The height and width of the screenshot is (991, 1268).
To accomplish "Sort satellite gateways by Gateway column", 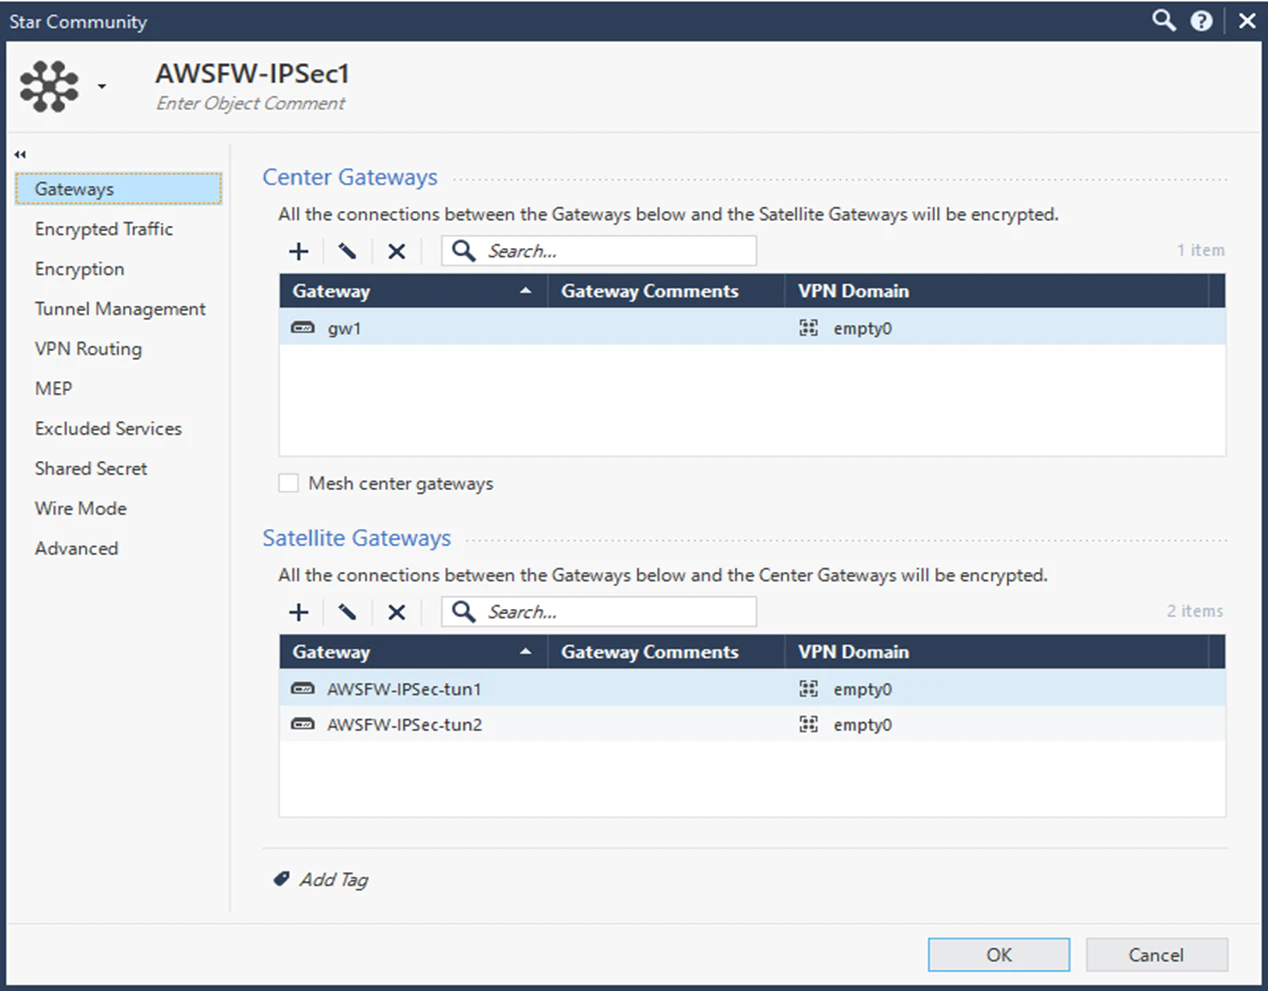I will coord(413,652).
